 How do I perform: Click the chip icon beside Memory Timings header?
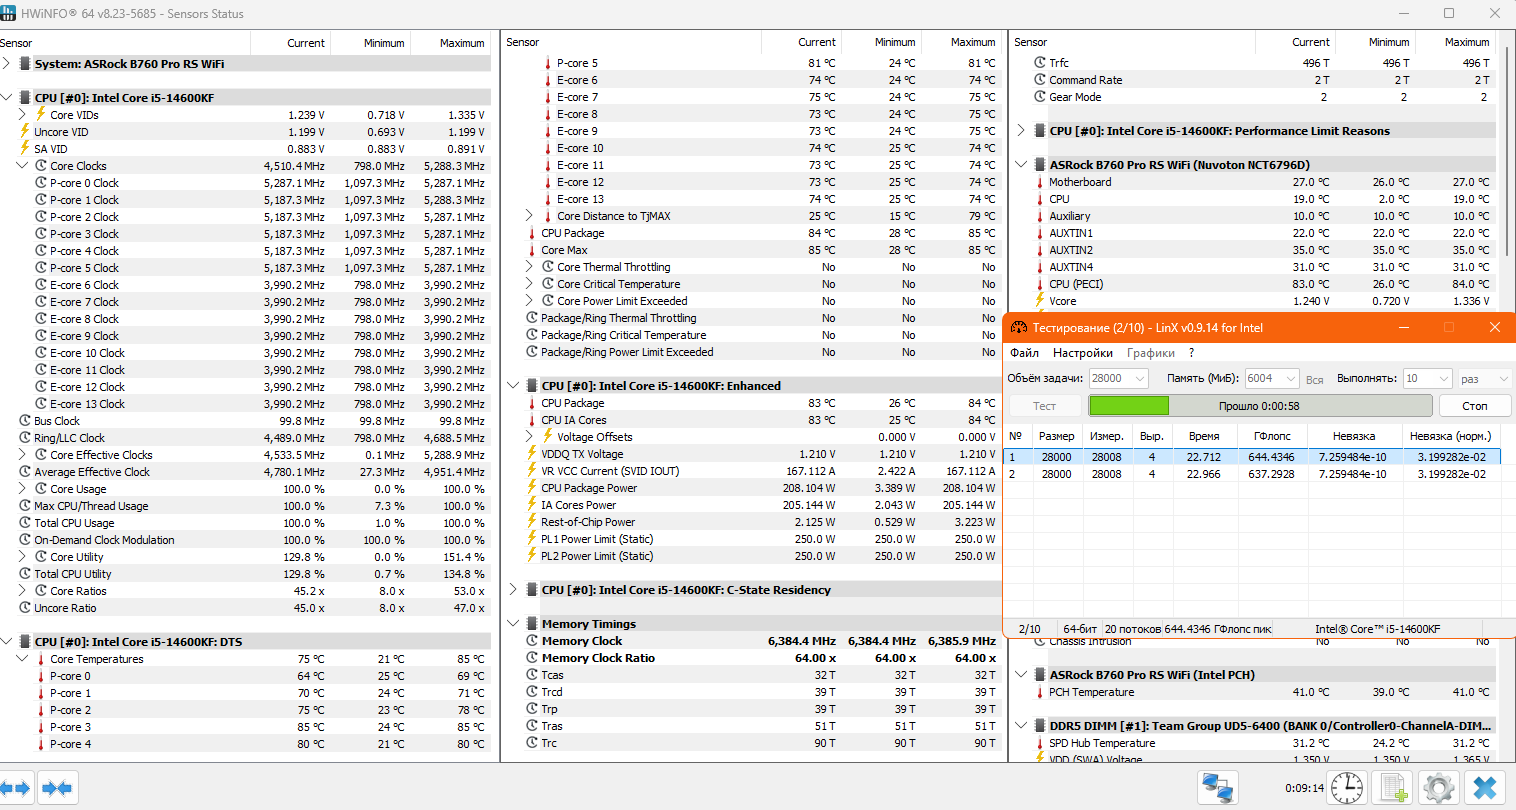[x=532, y=624]
